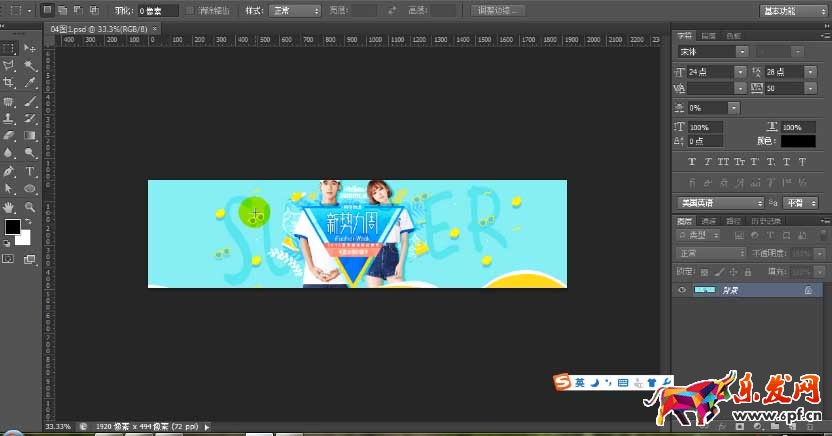The image size is (832, 436).
Task: Enable the anti-alias checkbox in options bar
Action: tap(191, 10)
